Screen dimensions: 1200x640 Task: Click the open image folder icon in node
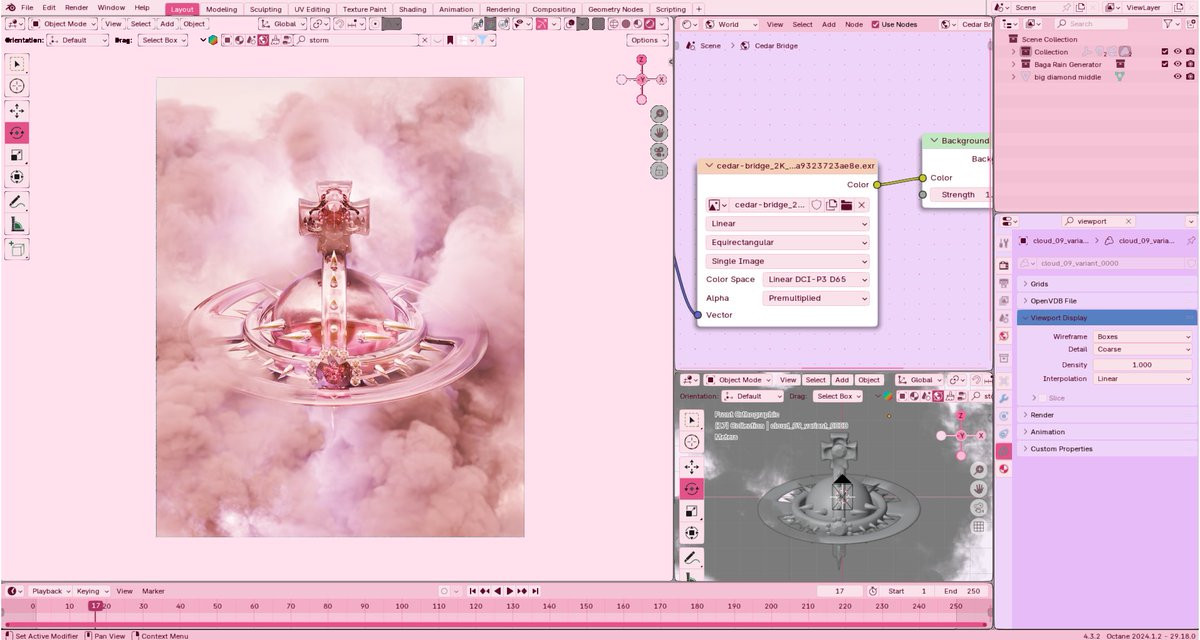pyautogui.click(x=846, y=205)
